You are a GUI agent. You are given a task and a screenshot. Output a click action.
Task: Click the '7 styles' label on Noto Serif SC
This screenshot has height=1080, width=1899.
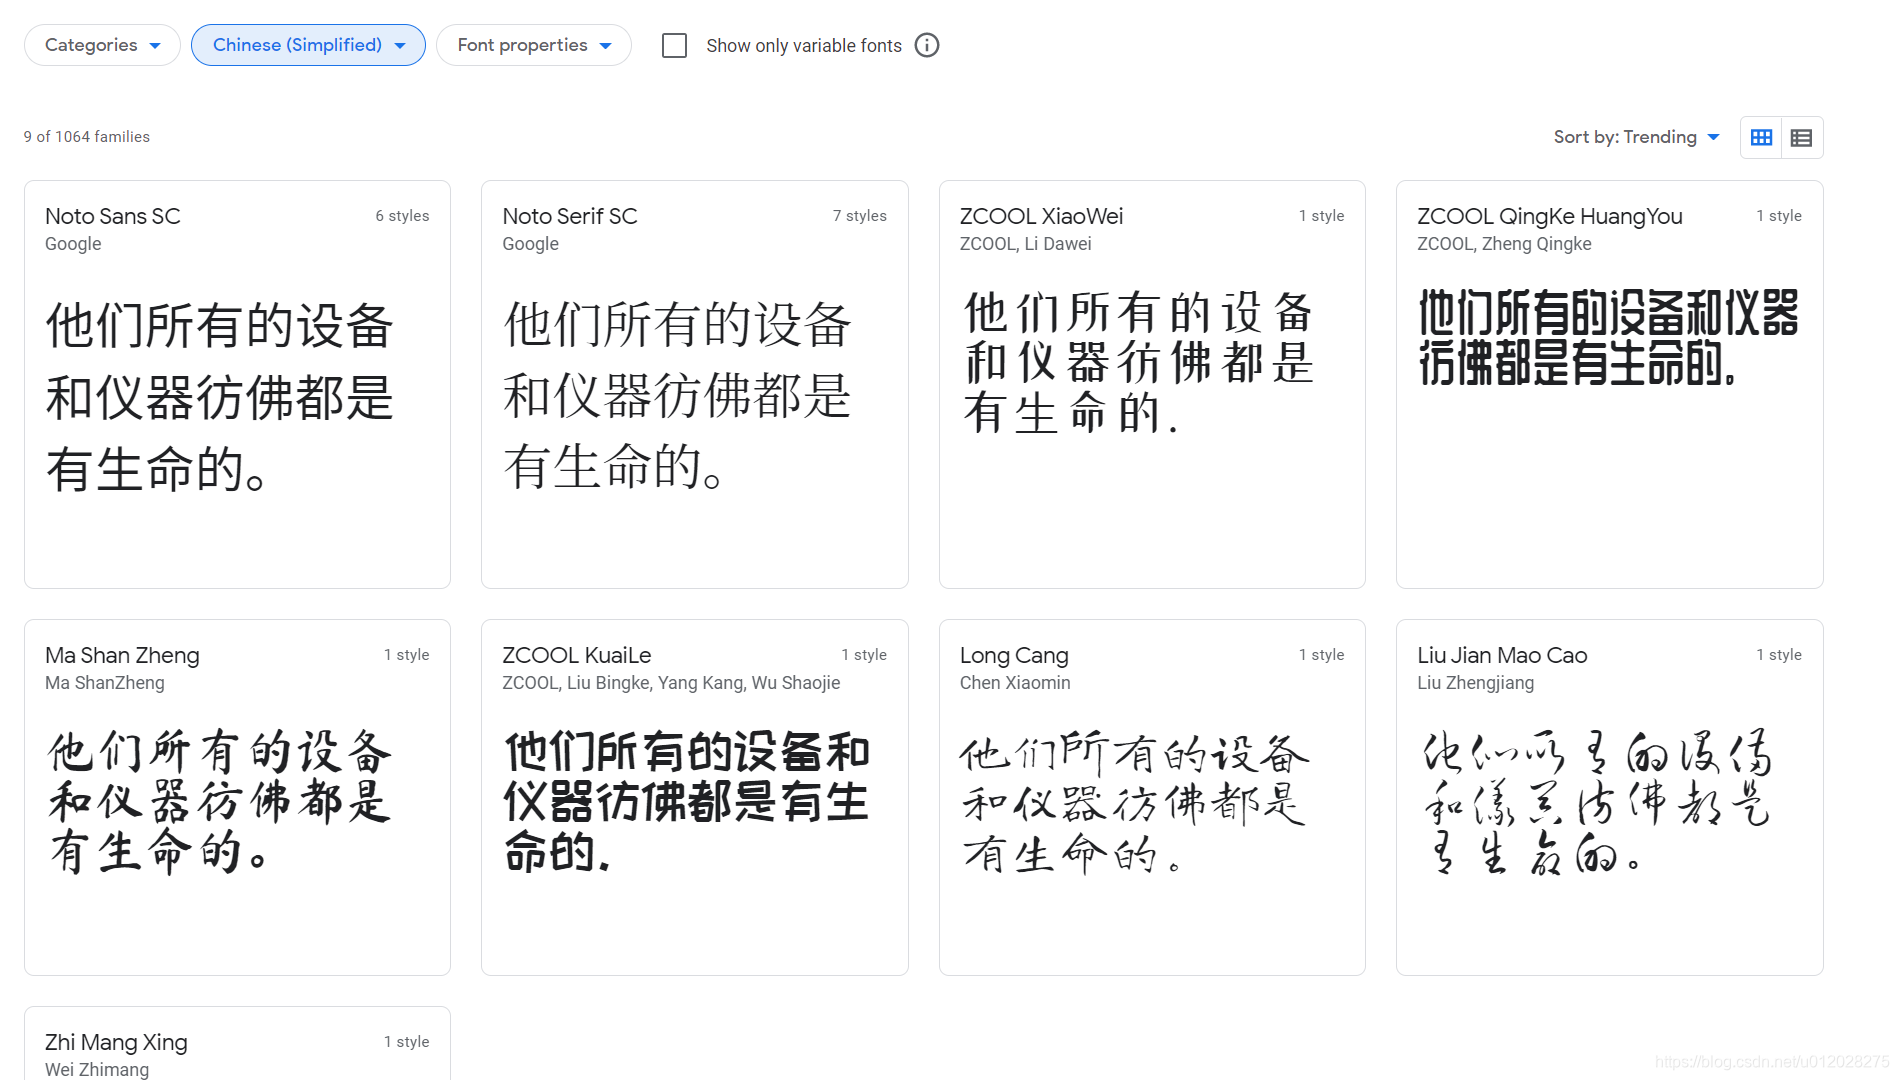coord(860,216)
